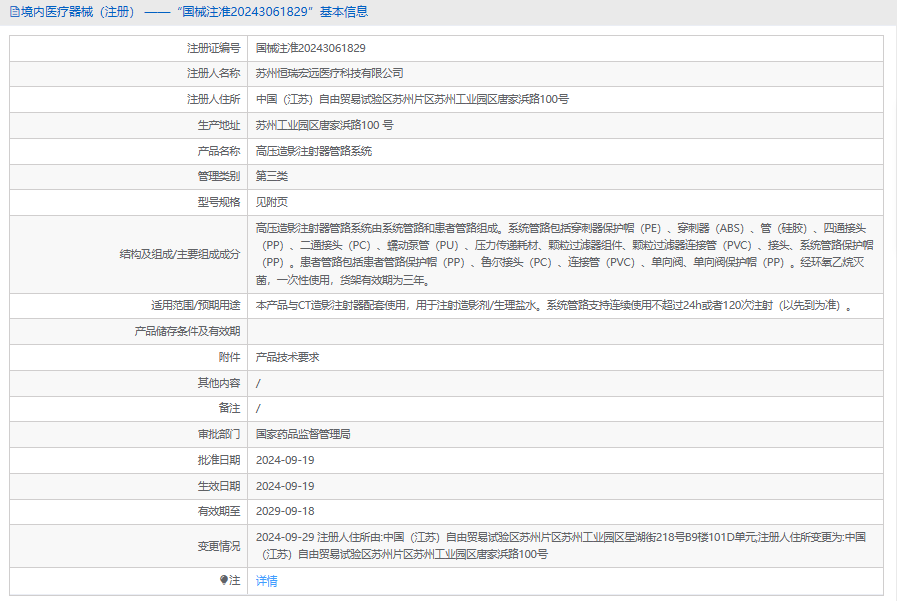The image size is (897, 601).
Task: Click the product name 高压造影注射器管路系统
Action: tap(313, 151)
